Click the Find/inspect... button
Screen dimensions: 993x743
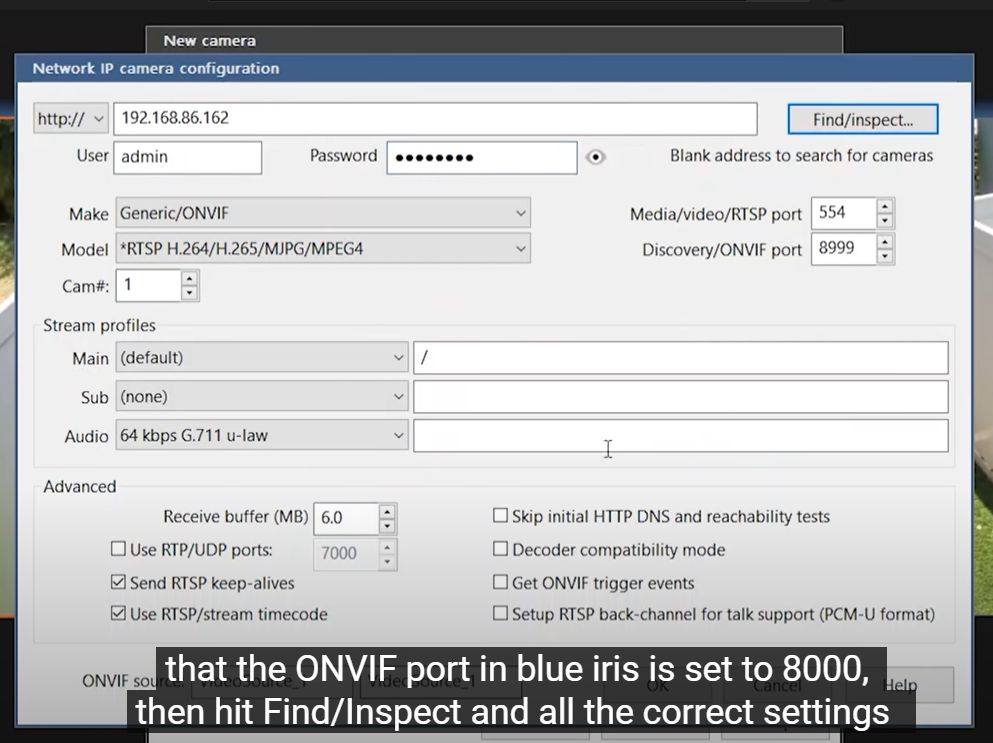862,119
